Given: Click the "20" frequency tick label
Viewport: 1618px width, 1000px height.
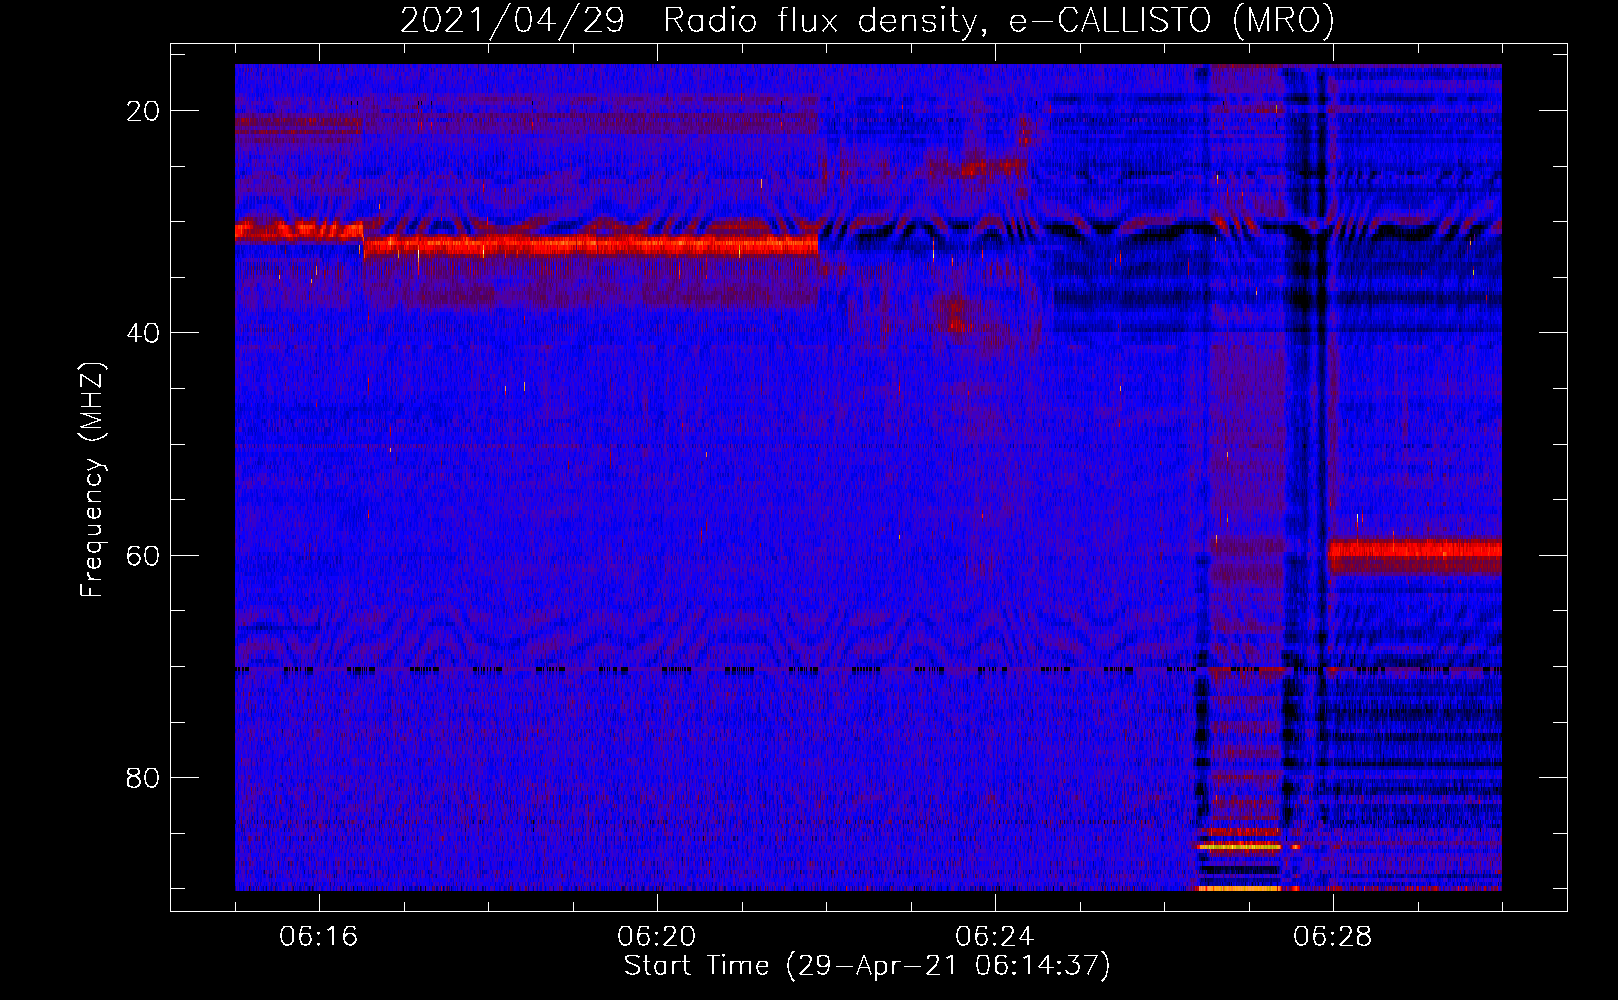Looking at the screenshot, I should [x=144, y=111].
